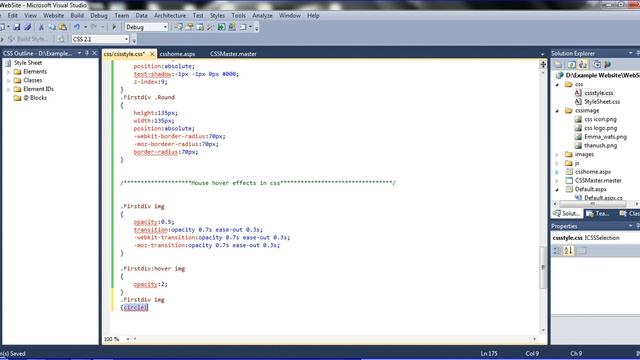Click the Paste clipboard icon
Image resolution: width=640 pixels, height=360 pixels.
pyautogui.click(x=63, y=27)
